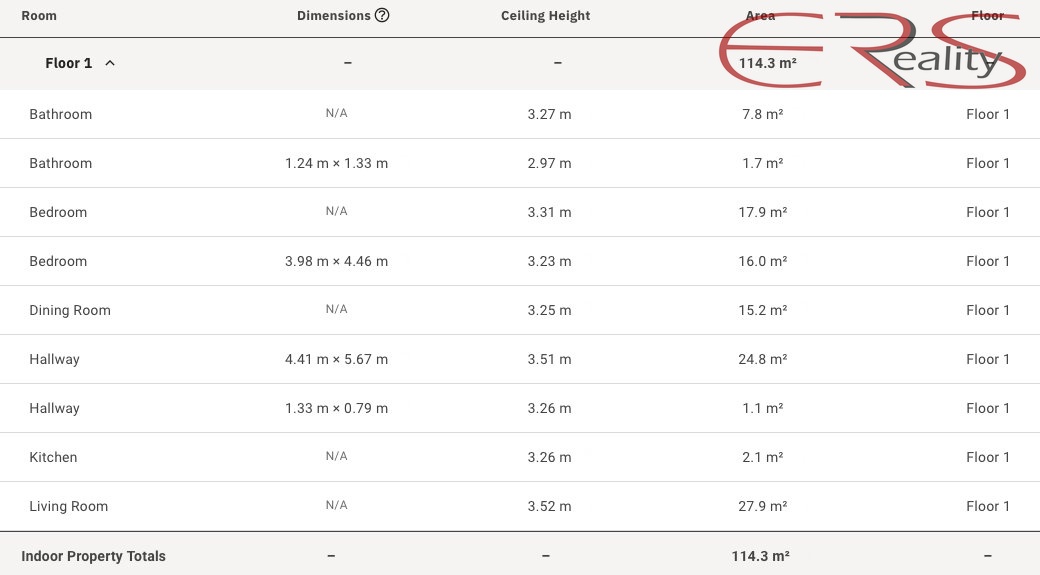Select the Living Room row

click(520, 506)
